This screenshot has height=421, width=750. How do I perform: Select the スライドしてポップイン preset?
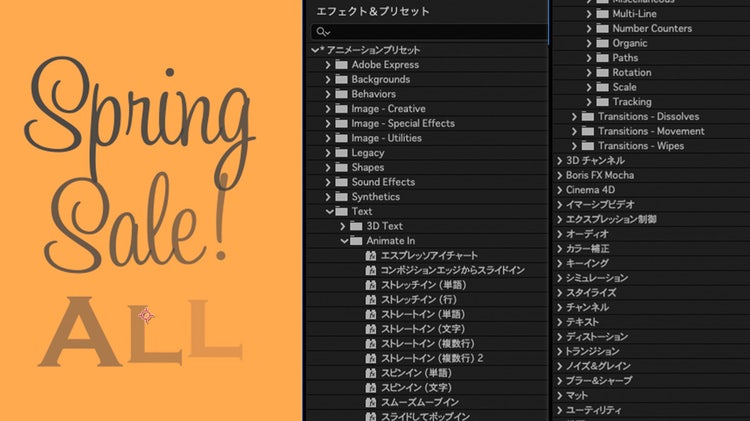425,416
